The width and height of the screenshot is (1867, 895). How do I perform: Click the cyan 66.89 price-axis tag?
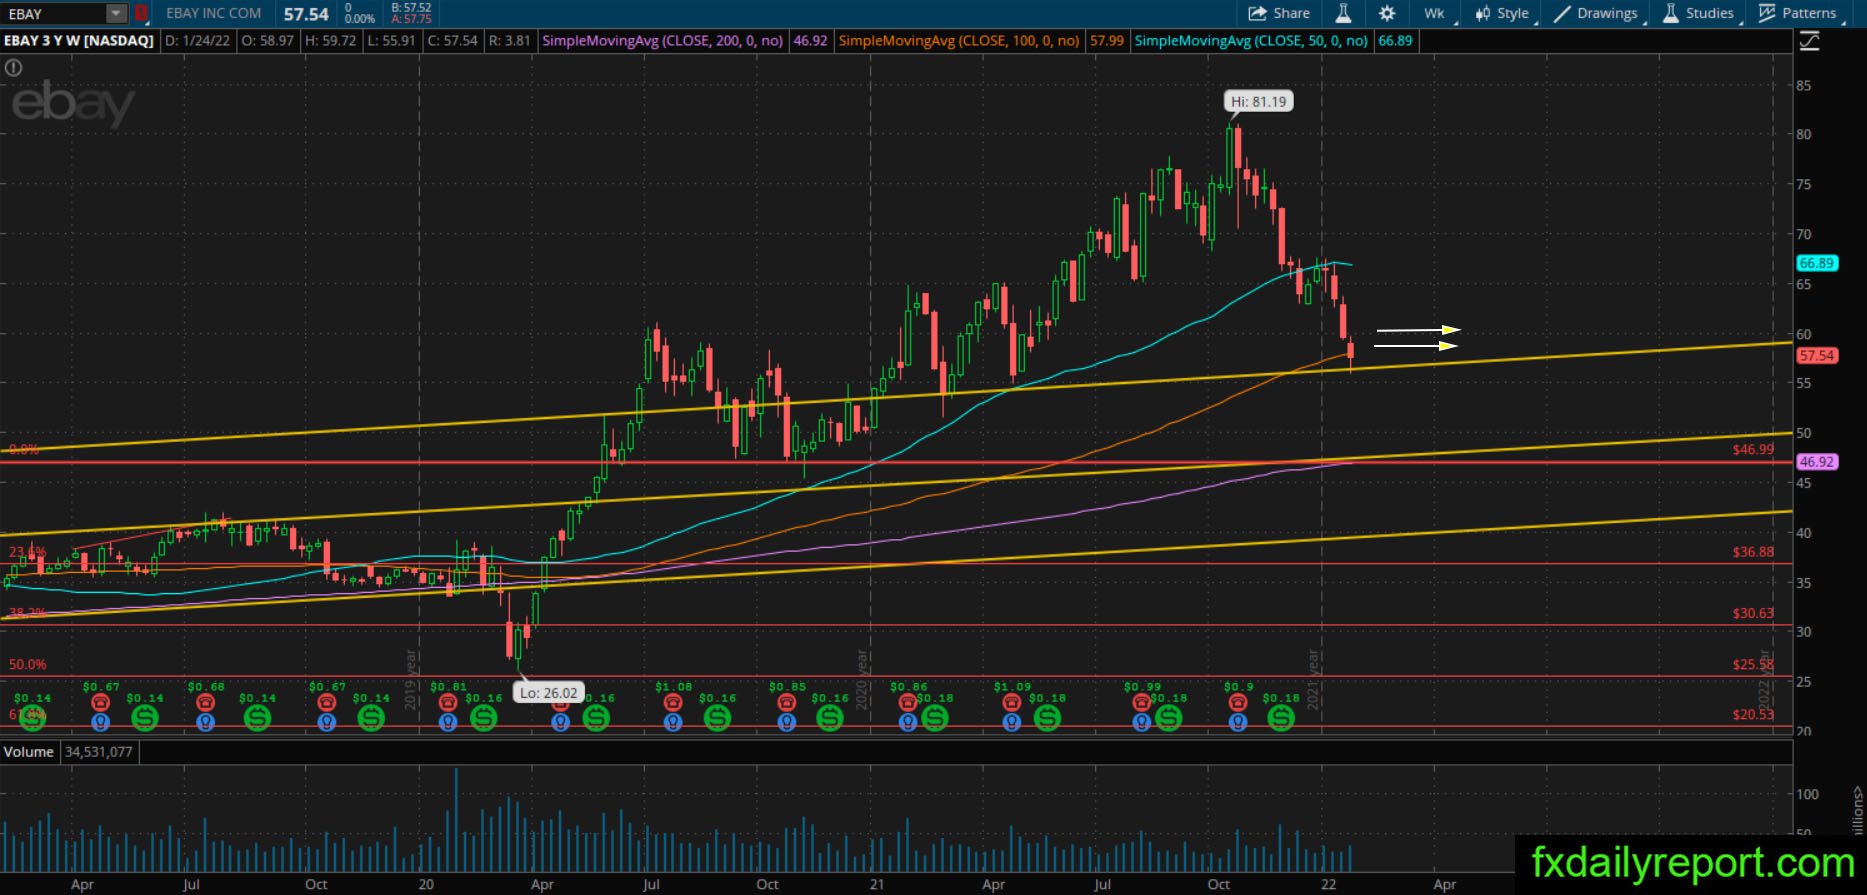(x=1816, y=264)
